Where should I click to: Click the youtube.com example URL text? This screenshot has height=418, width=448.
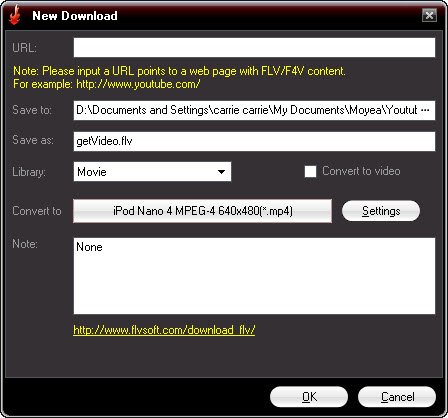138,84
